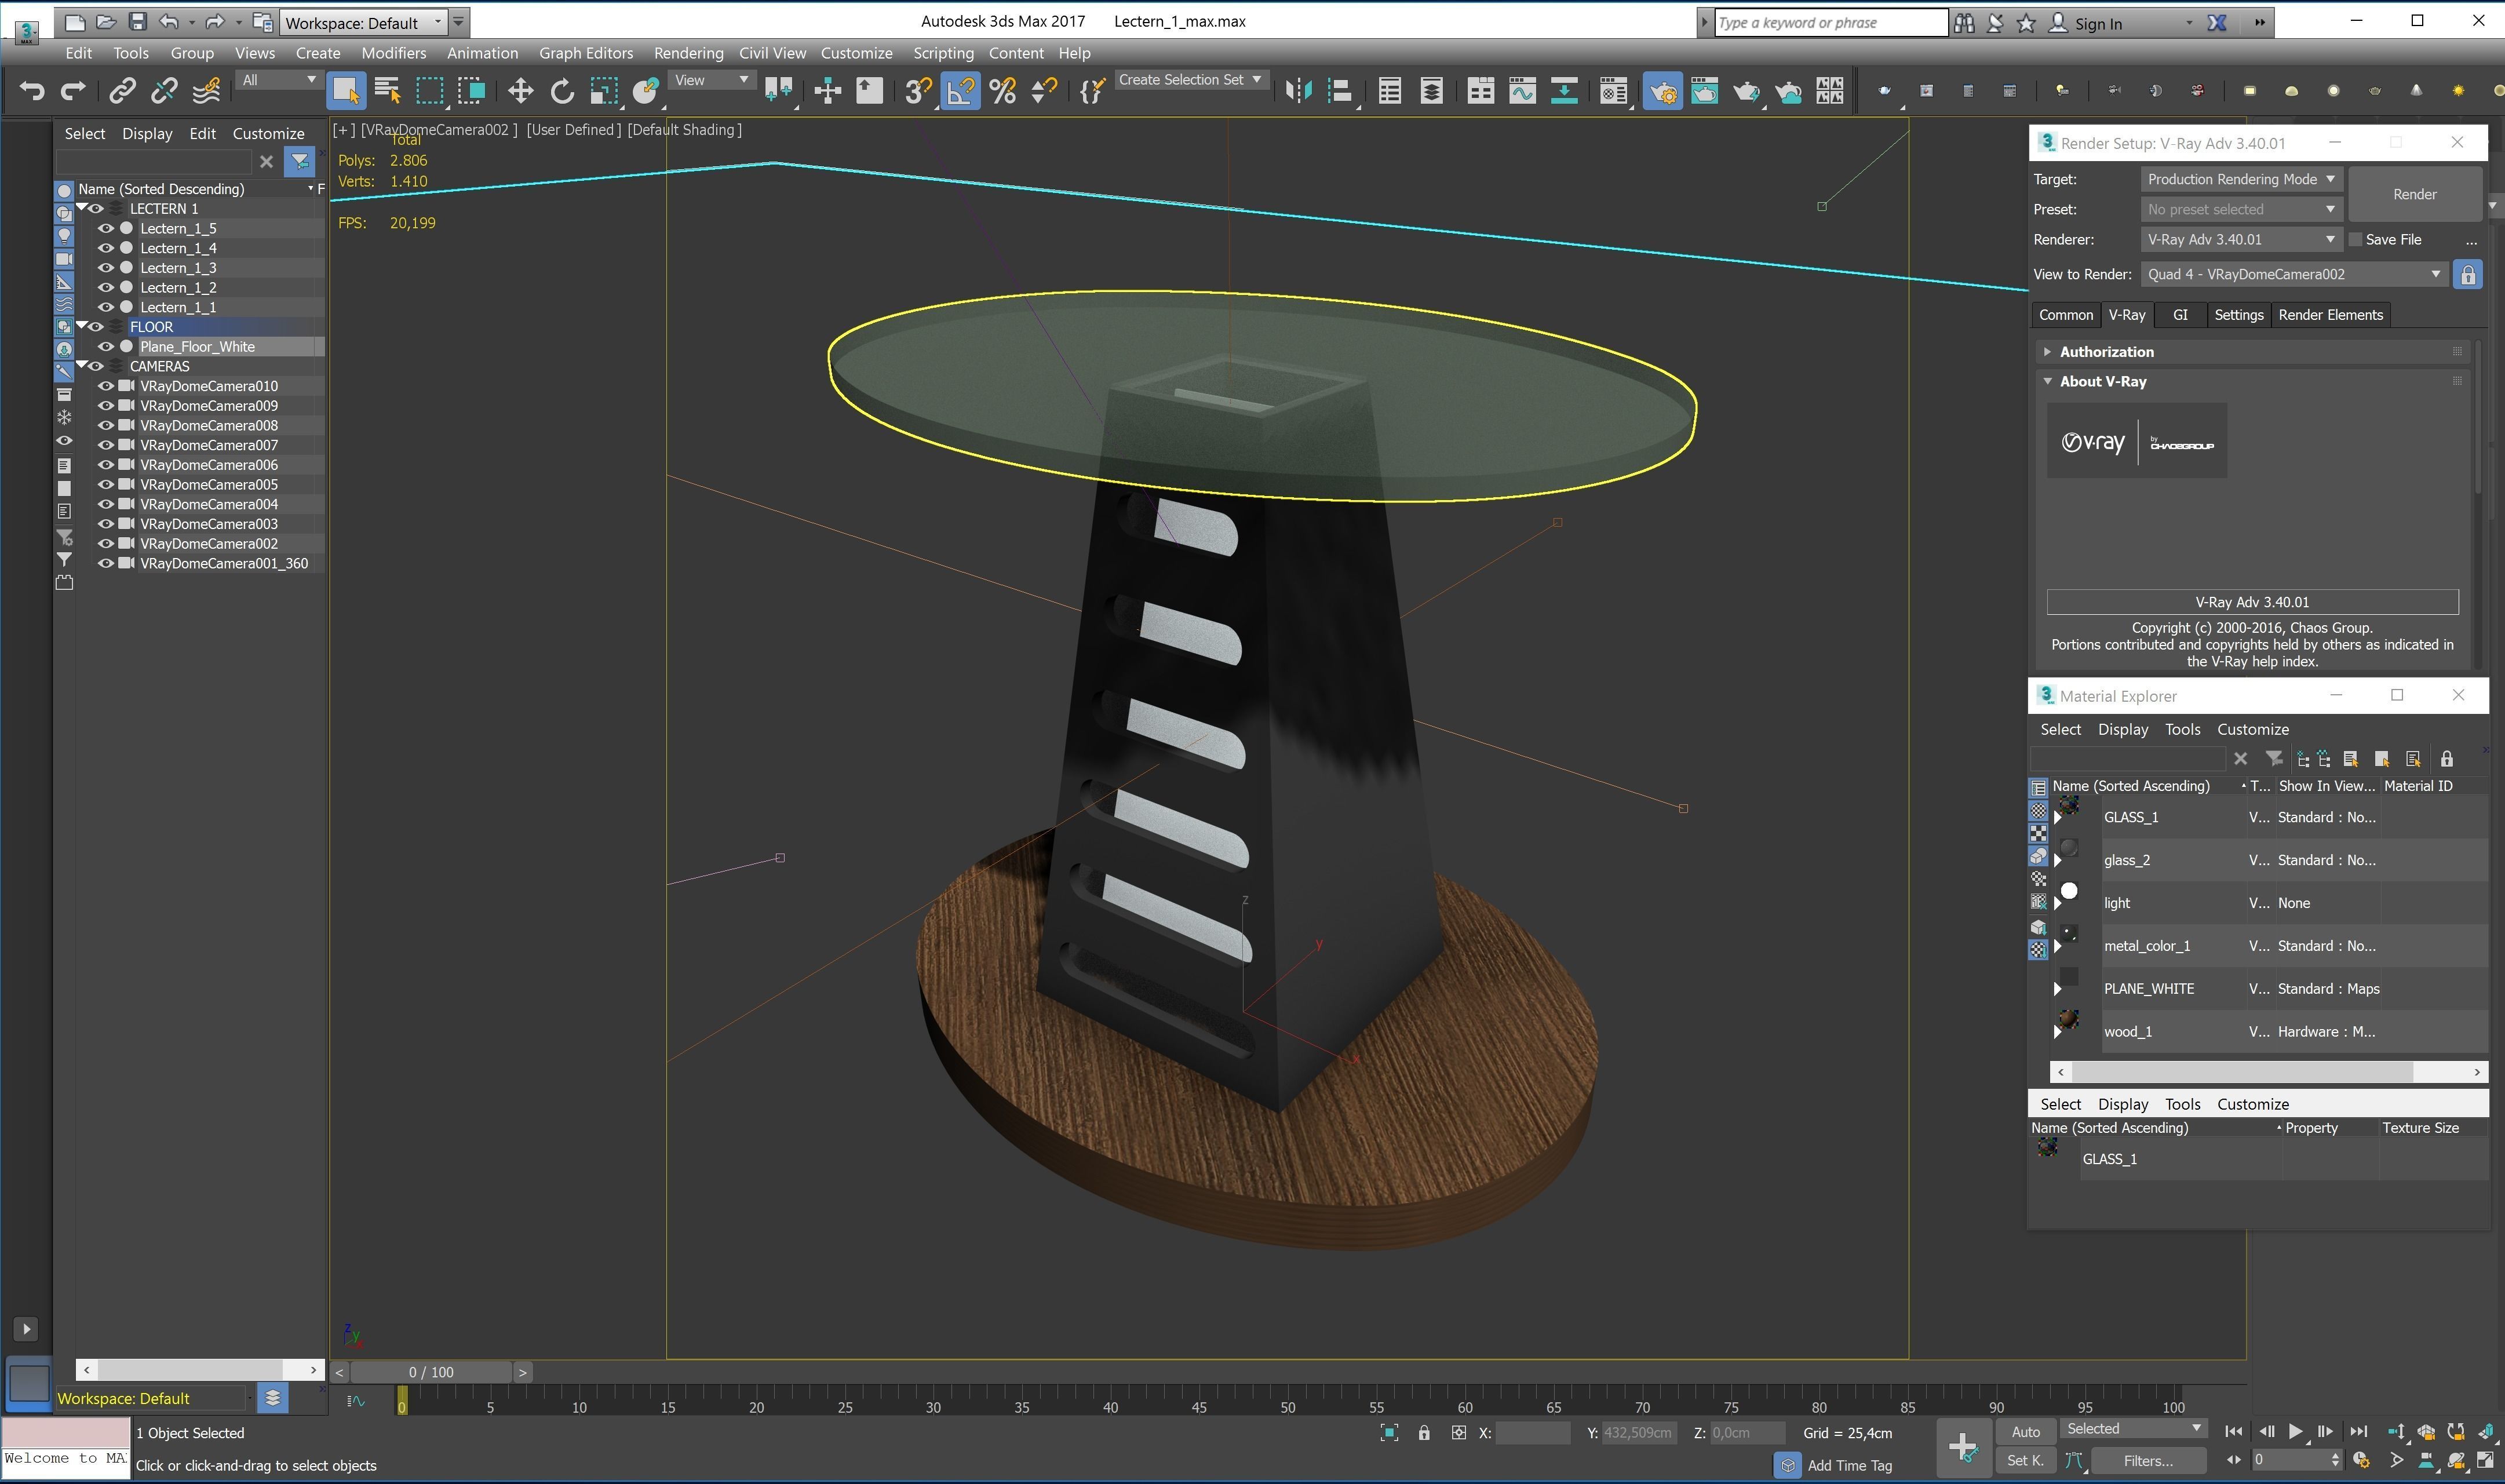Choose the Select and Uniform Scale tool
The image size is (2505, 1484).
point(604,92)
